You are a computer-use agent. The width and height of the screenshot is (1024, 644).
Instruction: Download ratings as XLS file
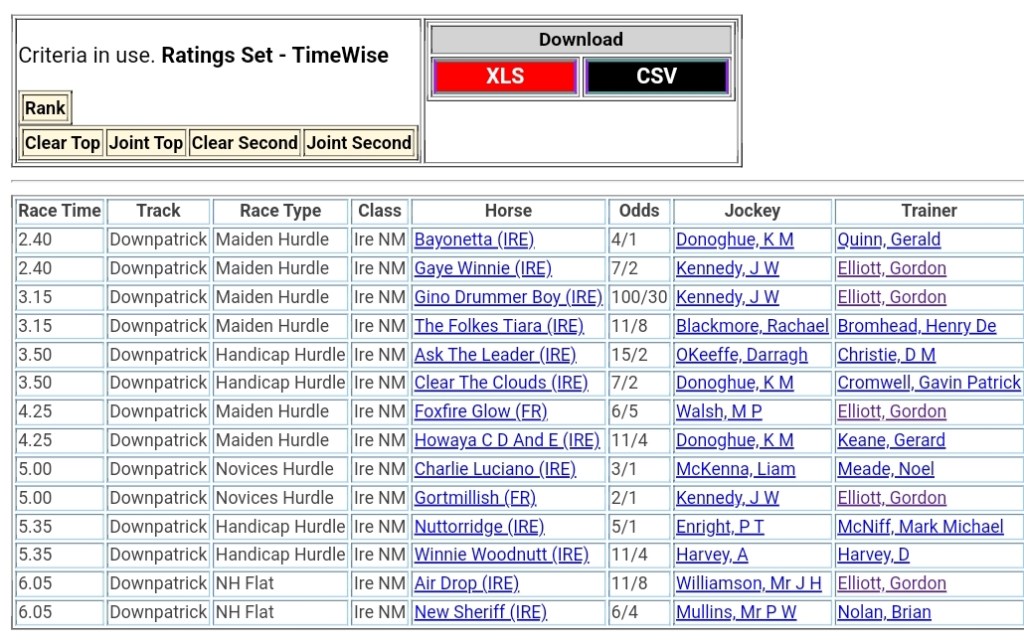coord(505,77)
